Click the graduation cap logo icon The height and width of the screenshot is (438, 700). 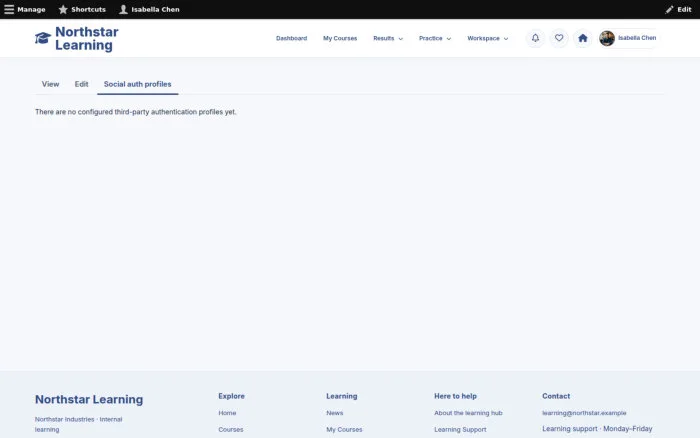tap(43, 38)
